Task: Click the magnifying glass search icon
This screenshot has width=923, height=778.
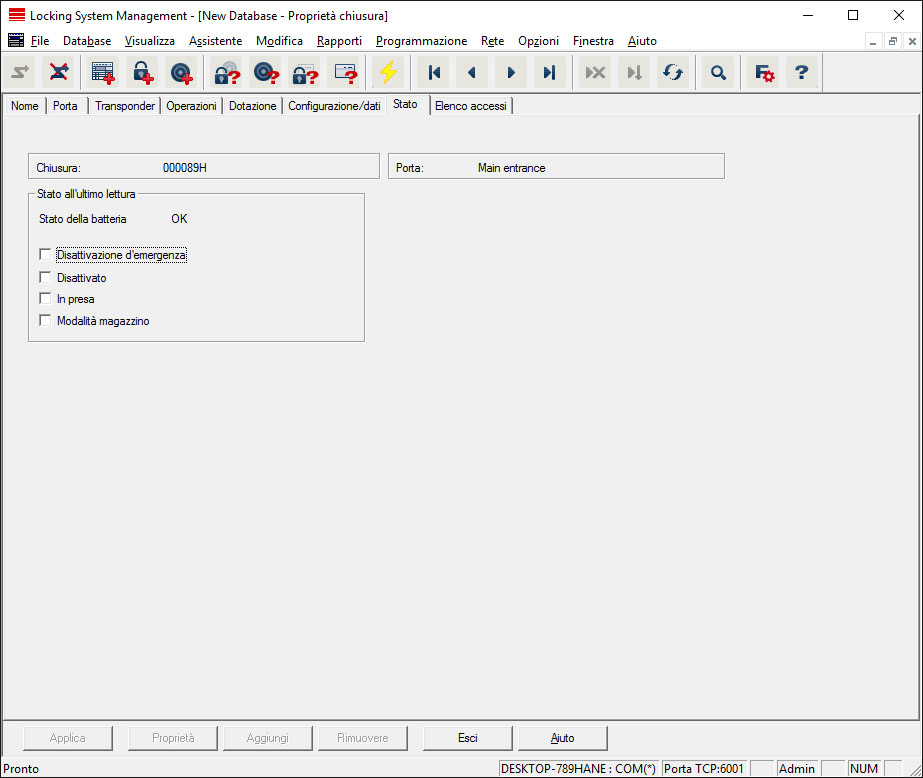Action: pos(717,73)
